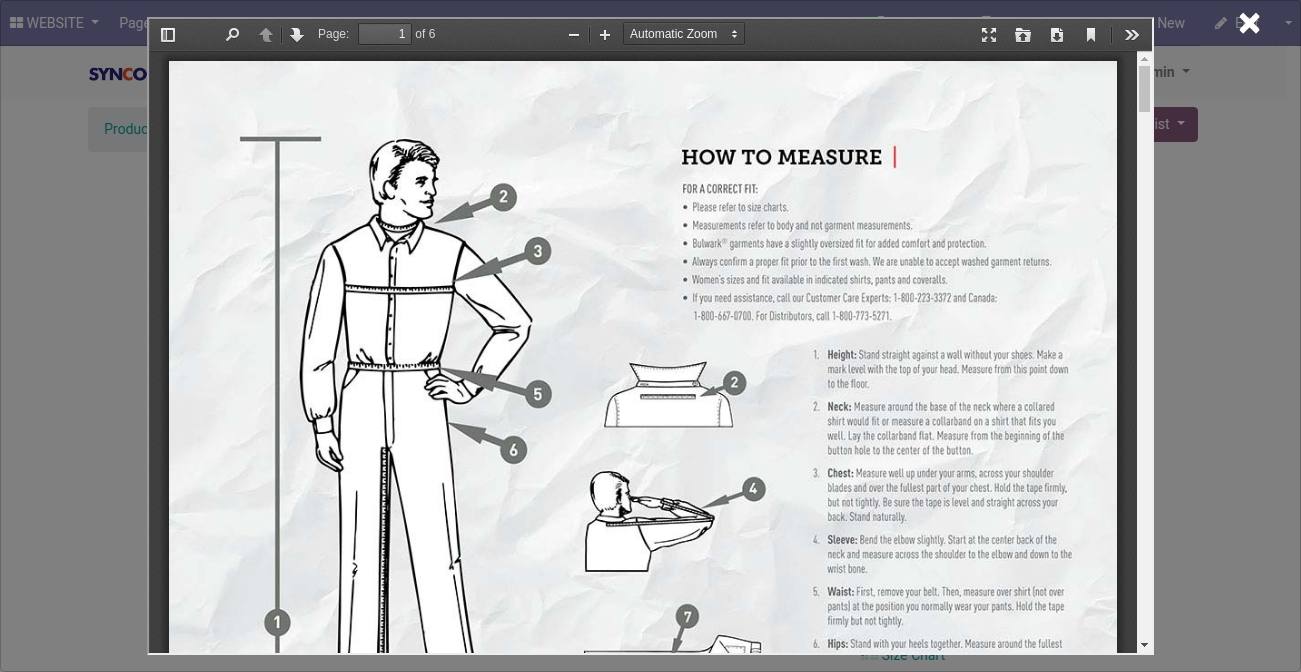Screen dimensions: 1301x672
Task: Open a file in PDF viewer
Action: [x=1023, y=35]
